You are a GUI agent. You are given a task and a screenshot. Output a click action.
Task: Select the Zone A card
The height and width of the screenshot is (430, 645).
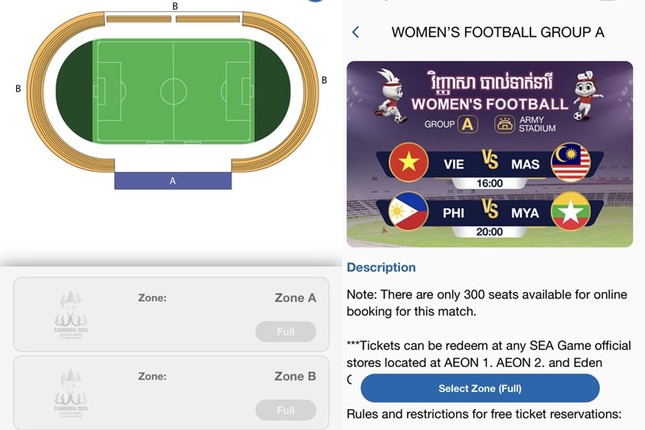[170, 314]
